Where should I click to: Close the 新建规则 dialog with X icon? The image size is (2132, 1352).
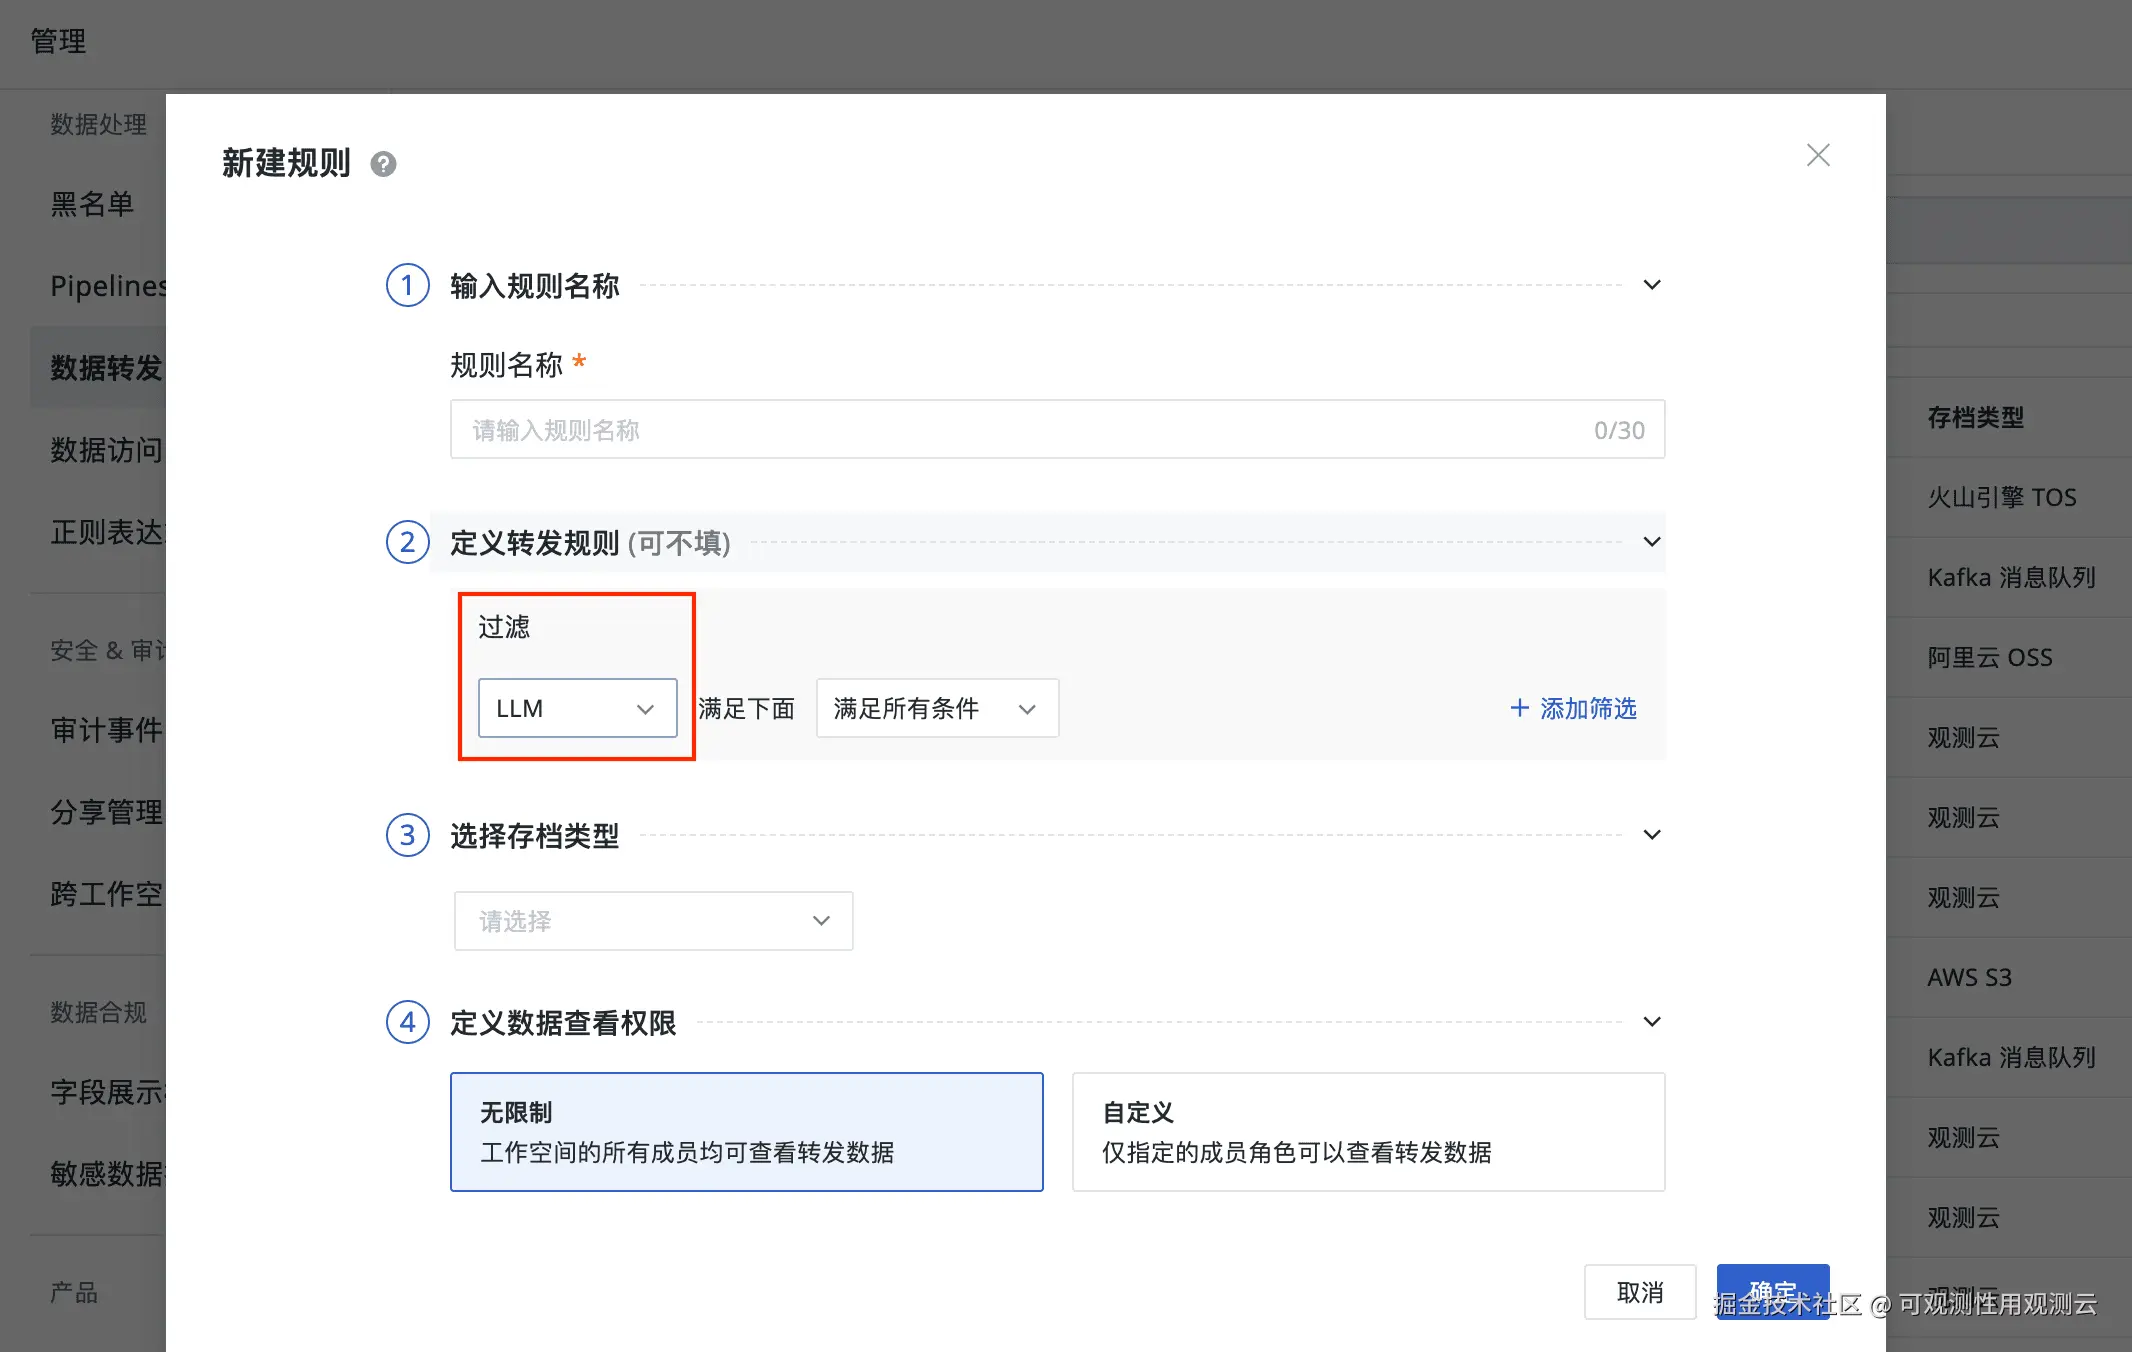[x=1817, y=155]
